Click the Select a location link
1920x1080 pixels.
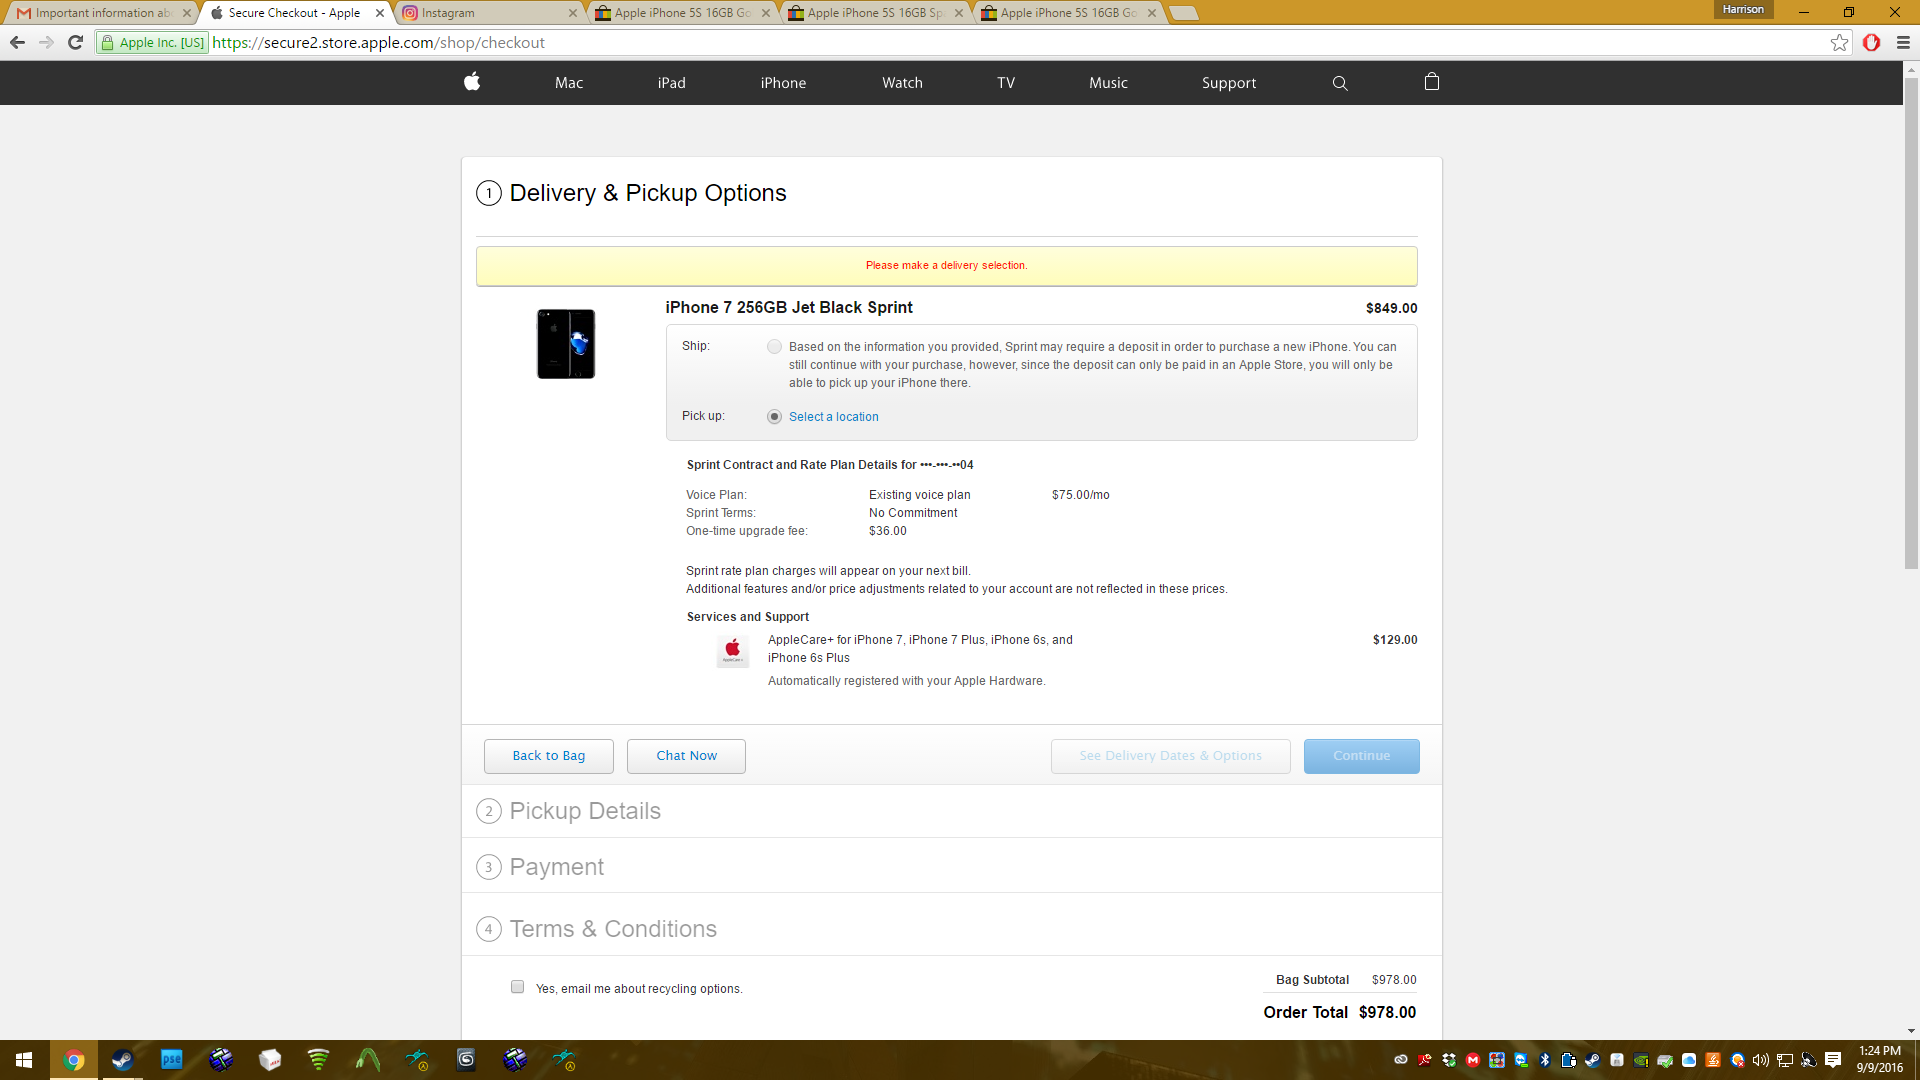pos(833,417)
